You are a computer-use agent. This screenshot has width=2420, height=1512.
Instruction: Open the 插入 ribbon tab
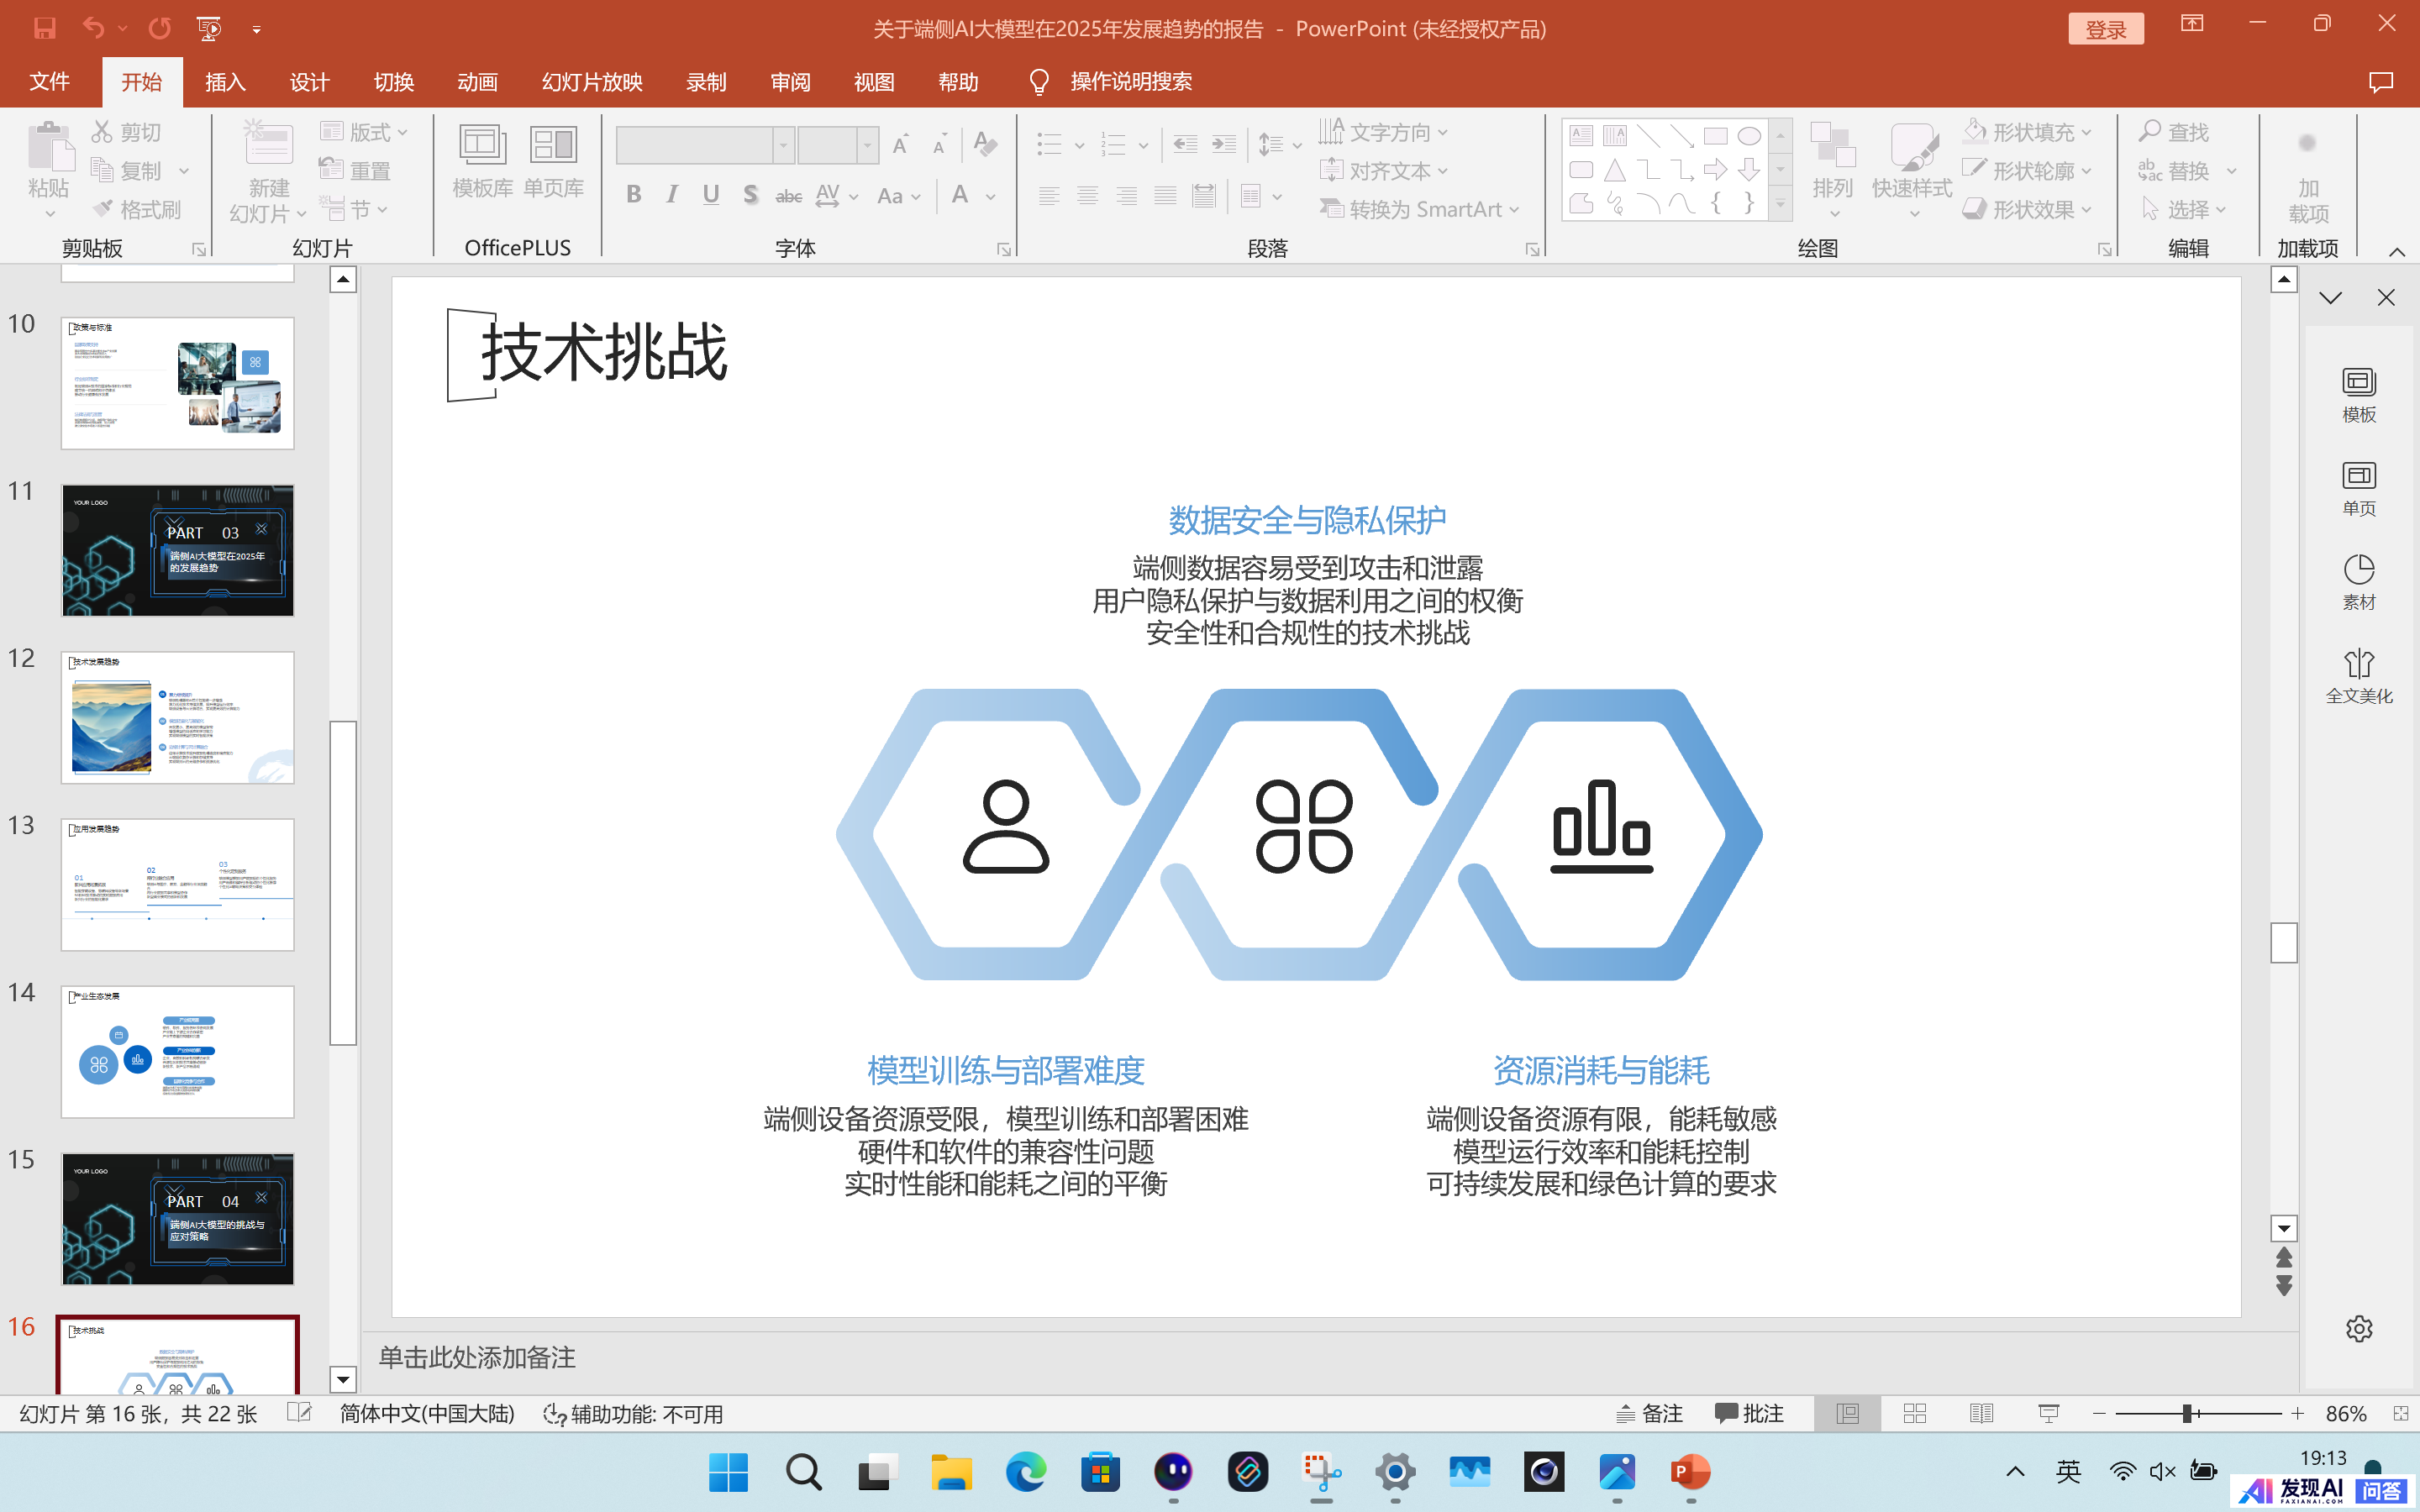pyautogui.click(x=225, y=82)
